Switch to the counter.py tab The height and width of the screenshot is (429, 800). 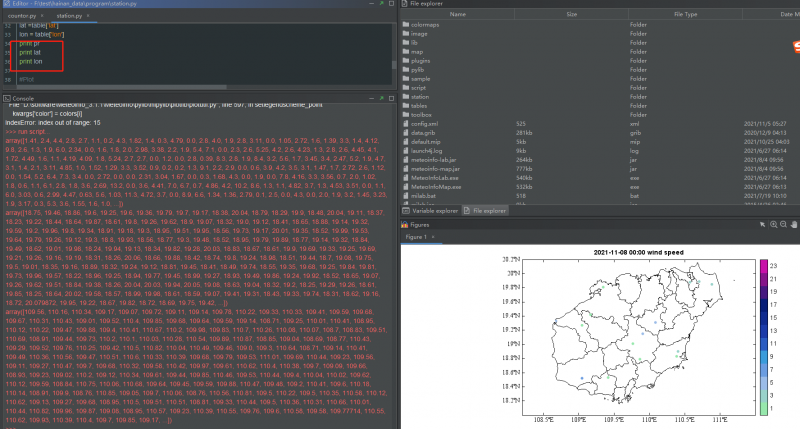click(x=22, y=17)
